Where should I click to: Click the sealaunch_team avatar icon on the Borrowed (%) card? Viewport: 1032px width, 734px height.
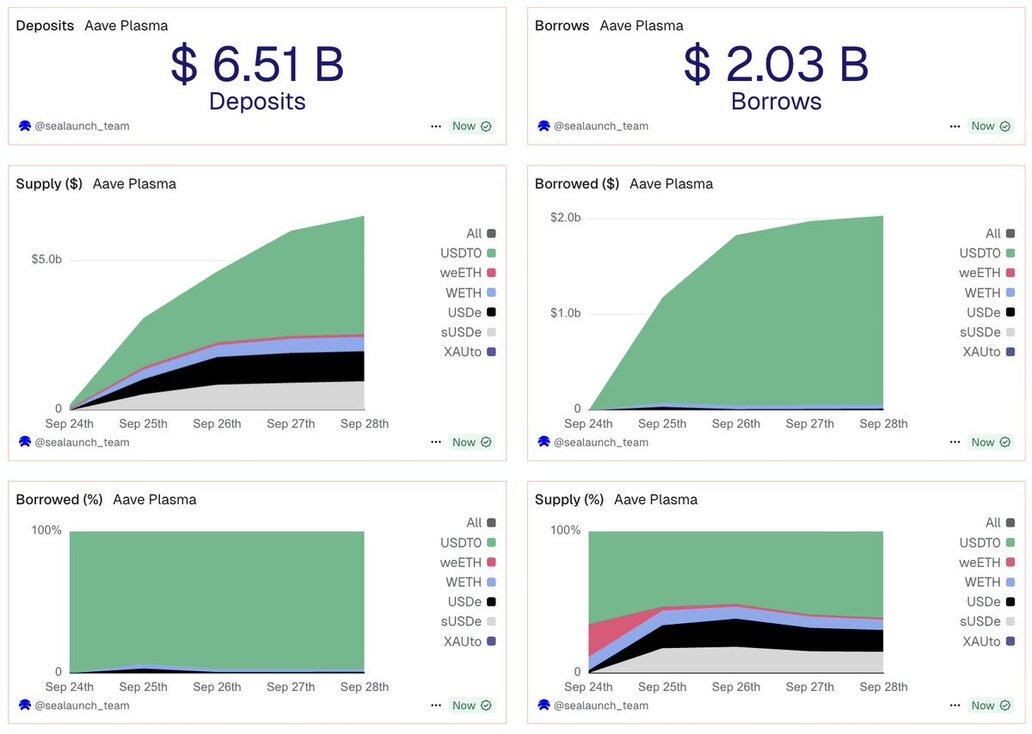(x=25, y=705)
